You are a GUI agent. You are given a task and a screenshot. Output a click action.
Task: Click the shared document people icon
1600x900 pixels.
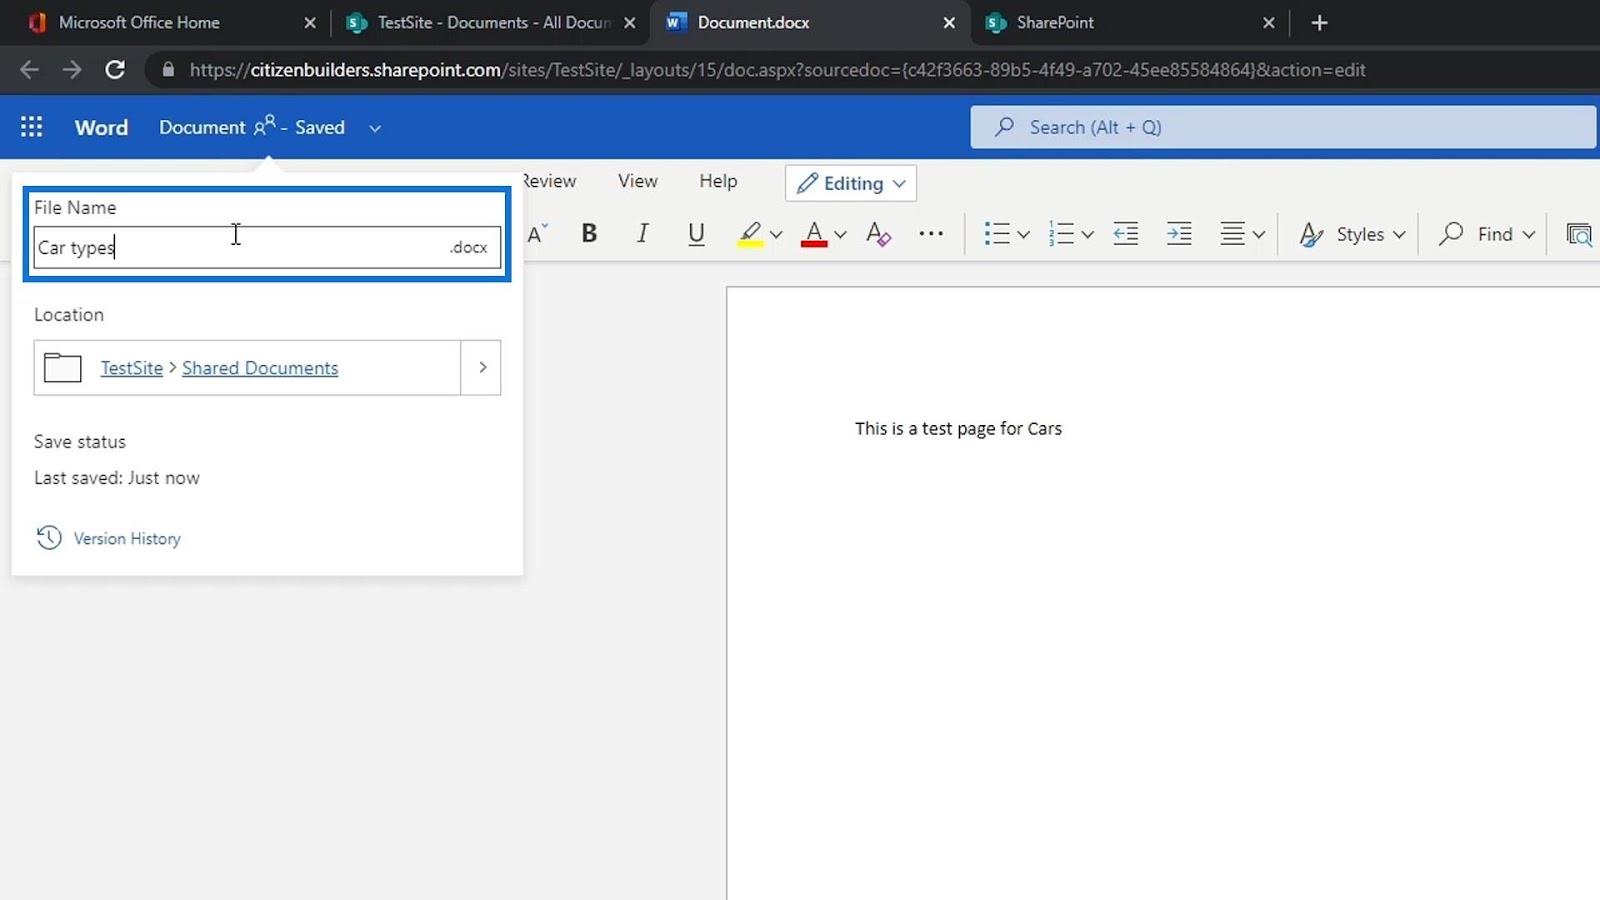point(265,125)
